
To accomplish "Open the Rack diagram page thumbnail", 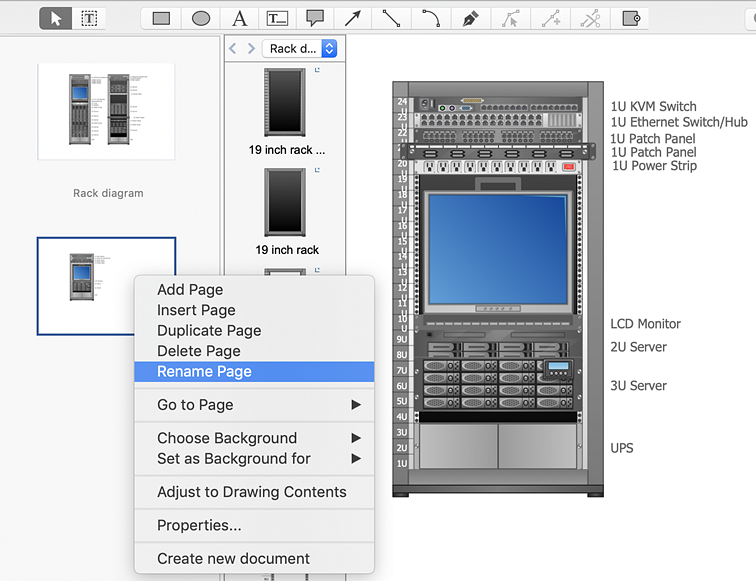I will (x=106, y=111).
